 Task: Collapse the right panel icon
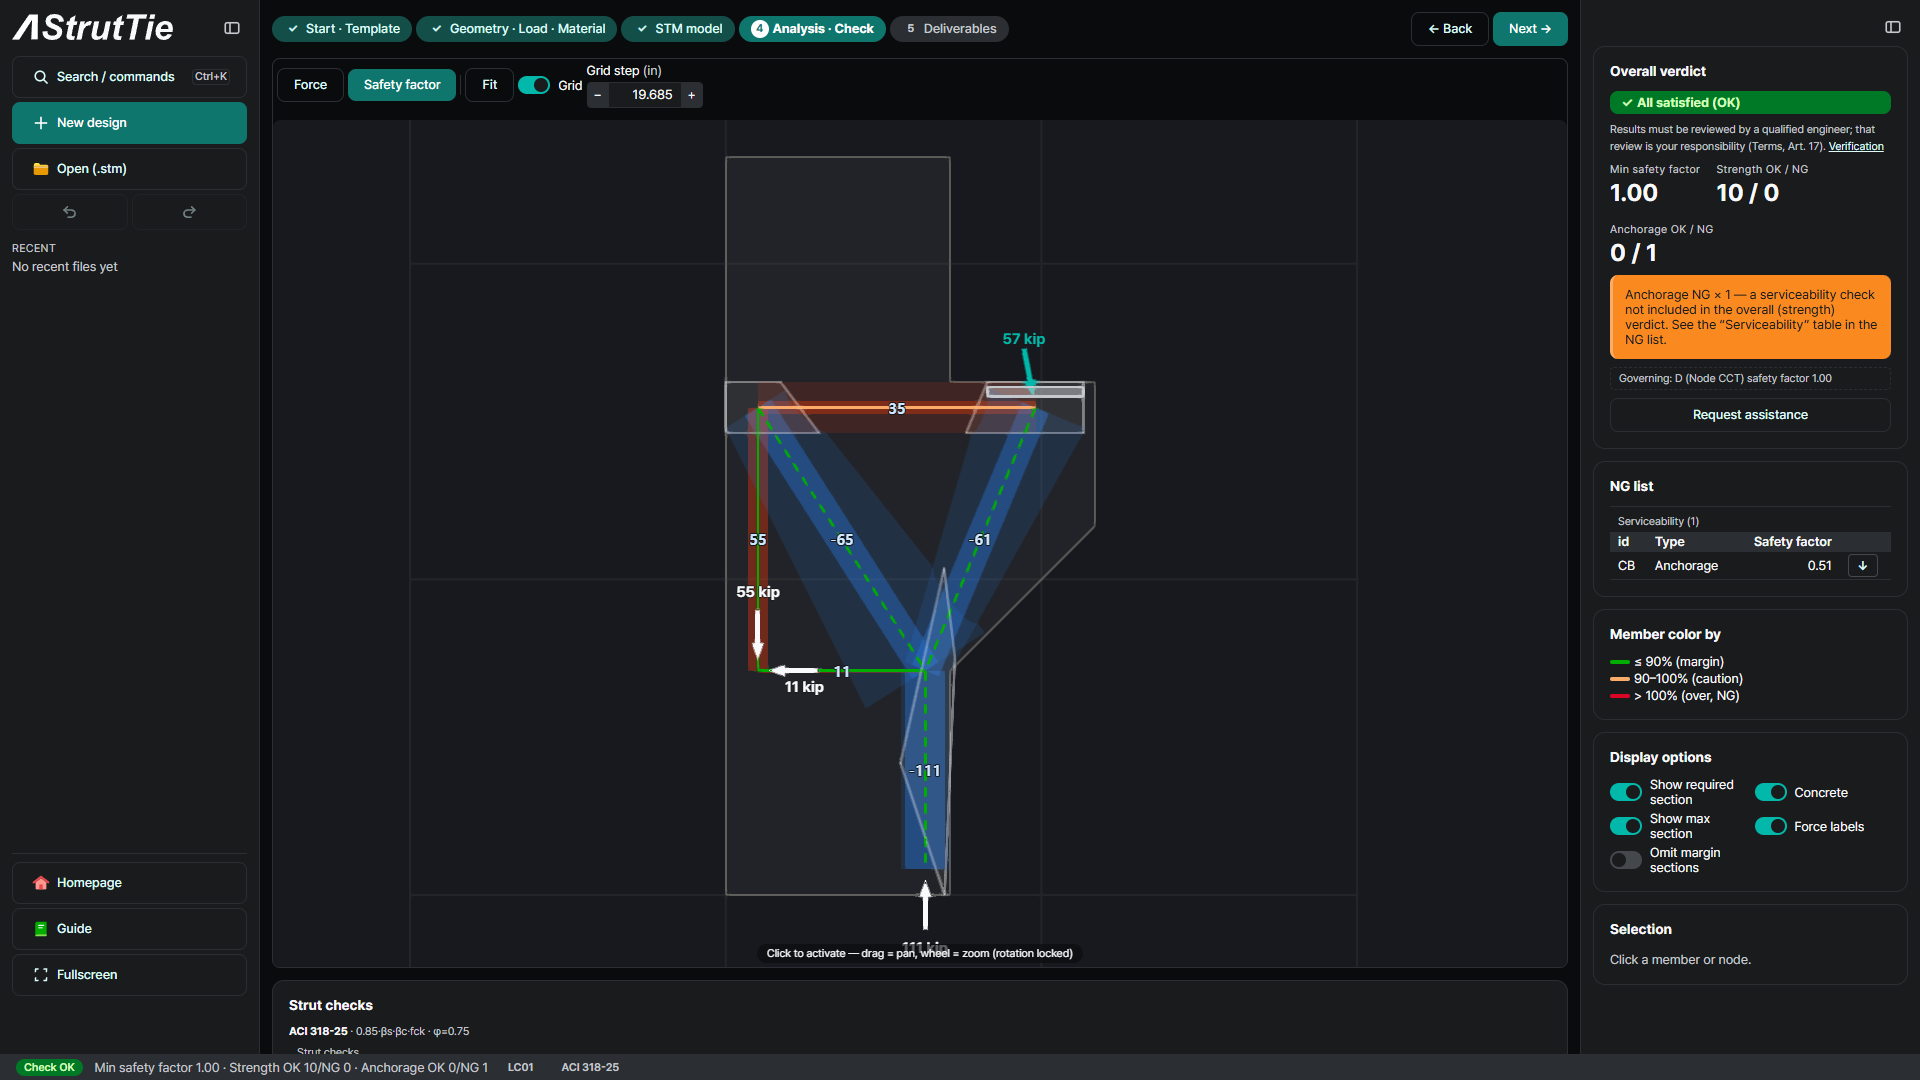point(1893,27)
